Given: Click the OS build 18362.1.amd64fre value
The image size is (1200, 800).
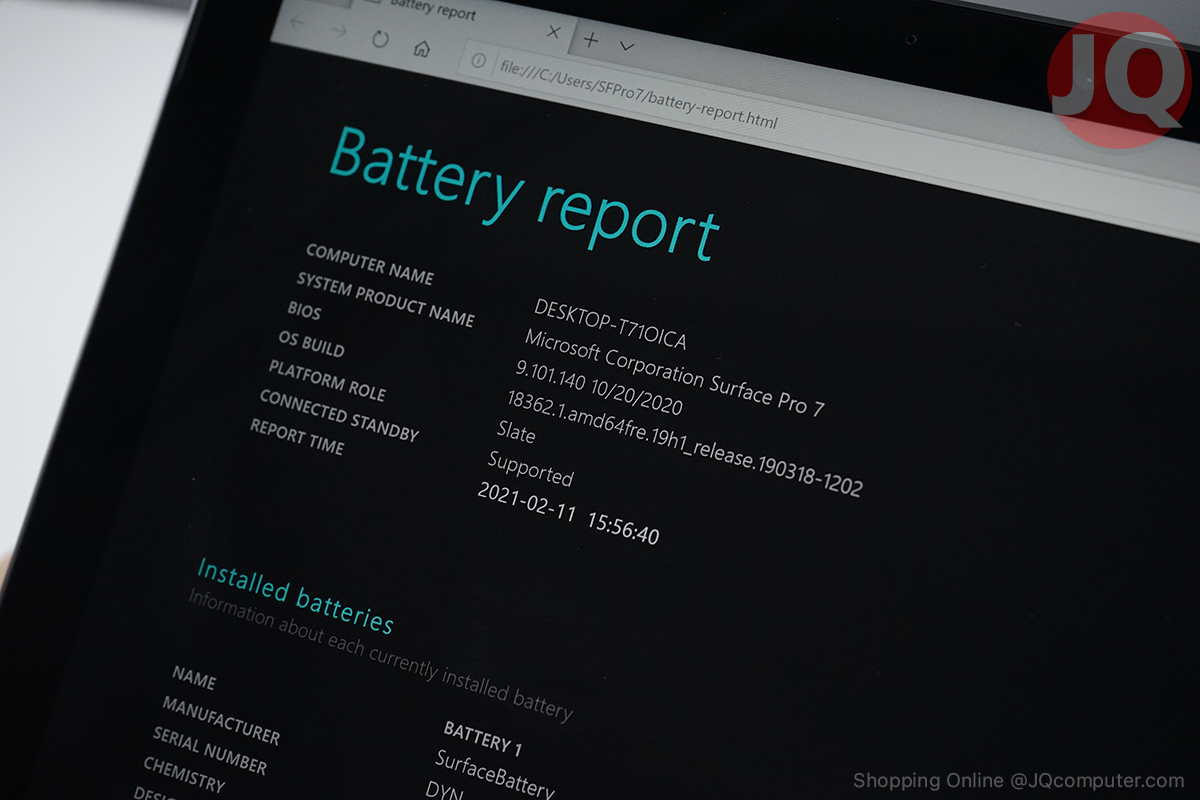Looking at the screenshot, I should pos(684,443).
